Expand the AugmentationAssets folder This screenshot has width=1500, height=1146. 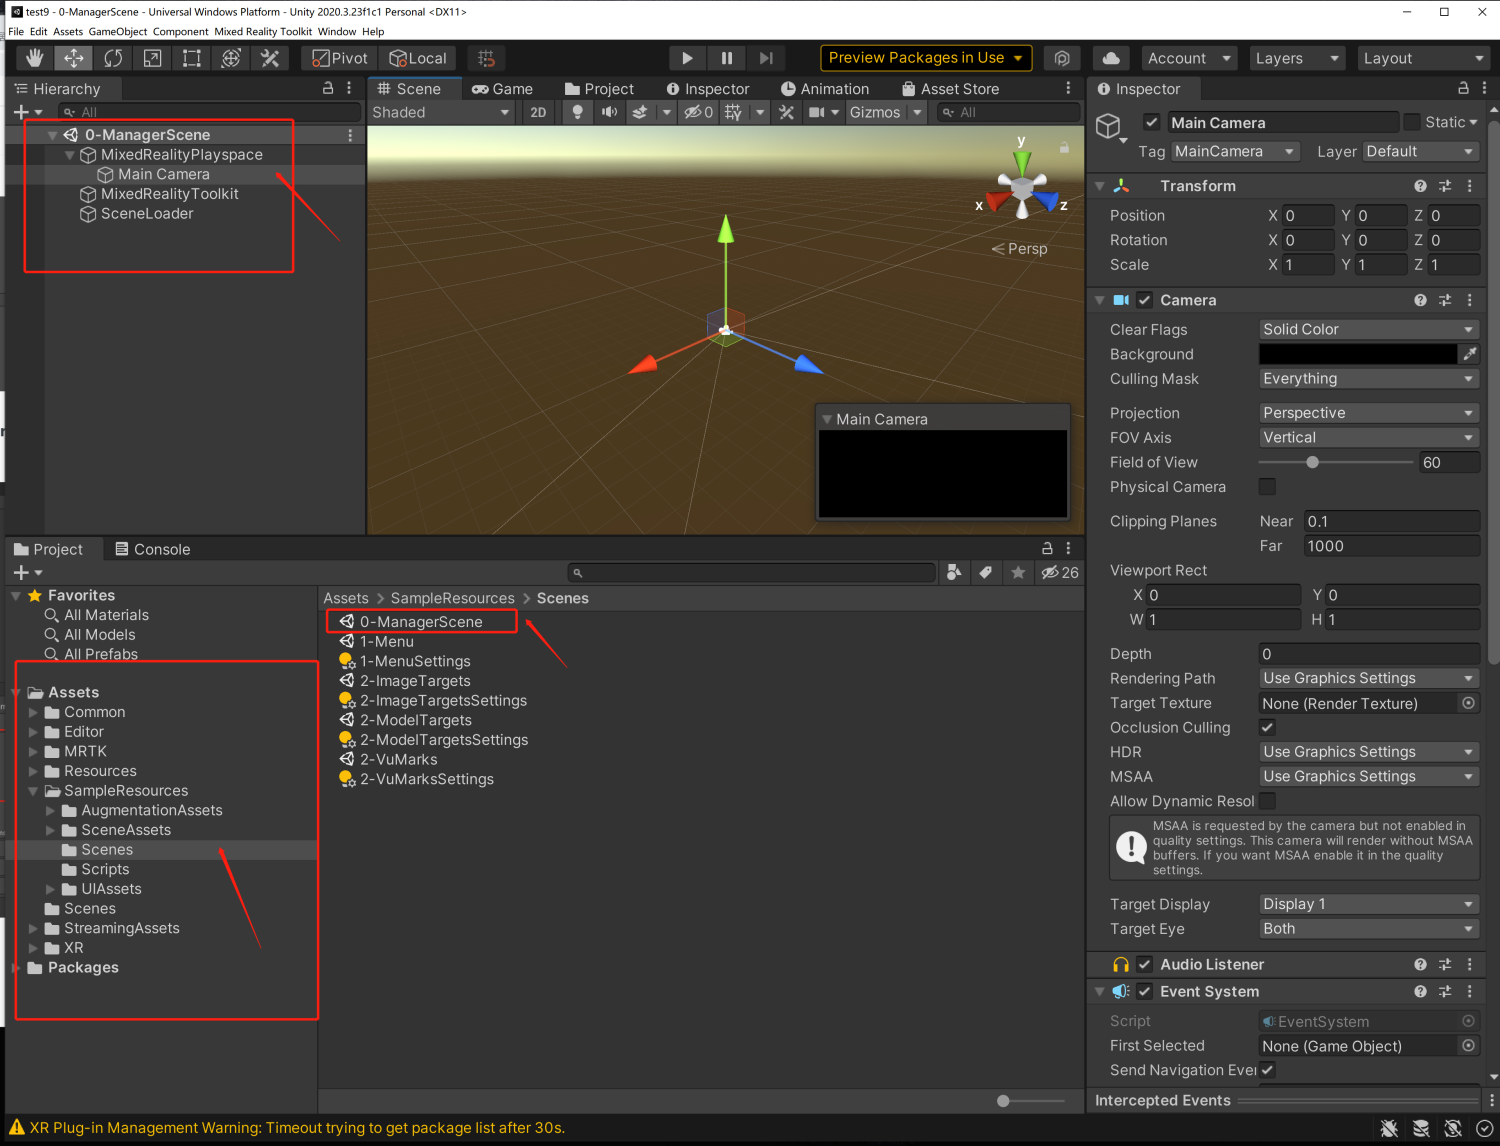tap(51, 810)
